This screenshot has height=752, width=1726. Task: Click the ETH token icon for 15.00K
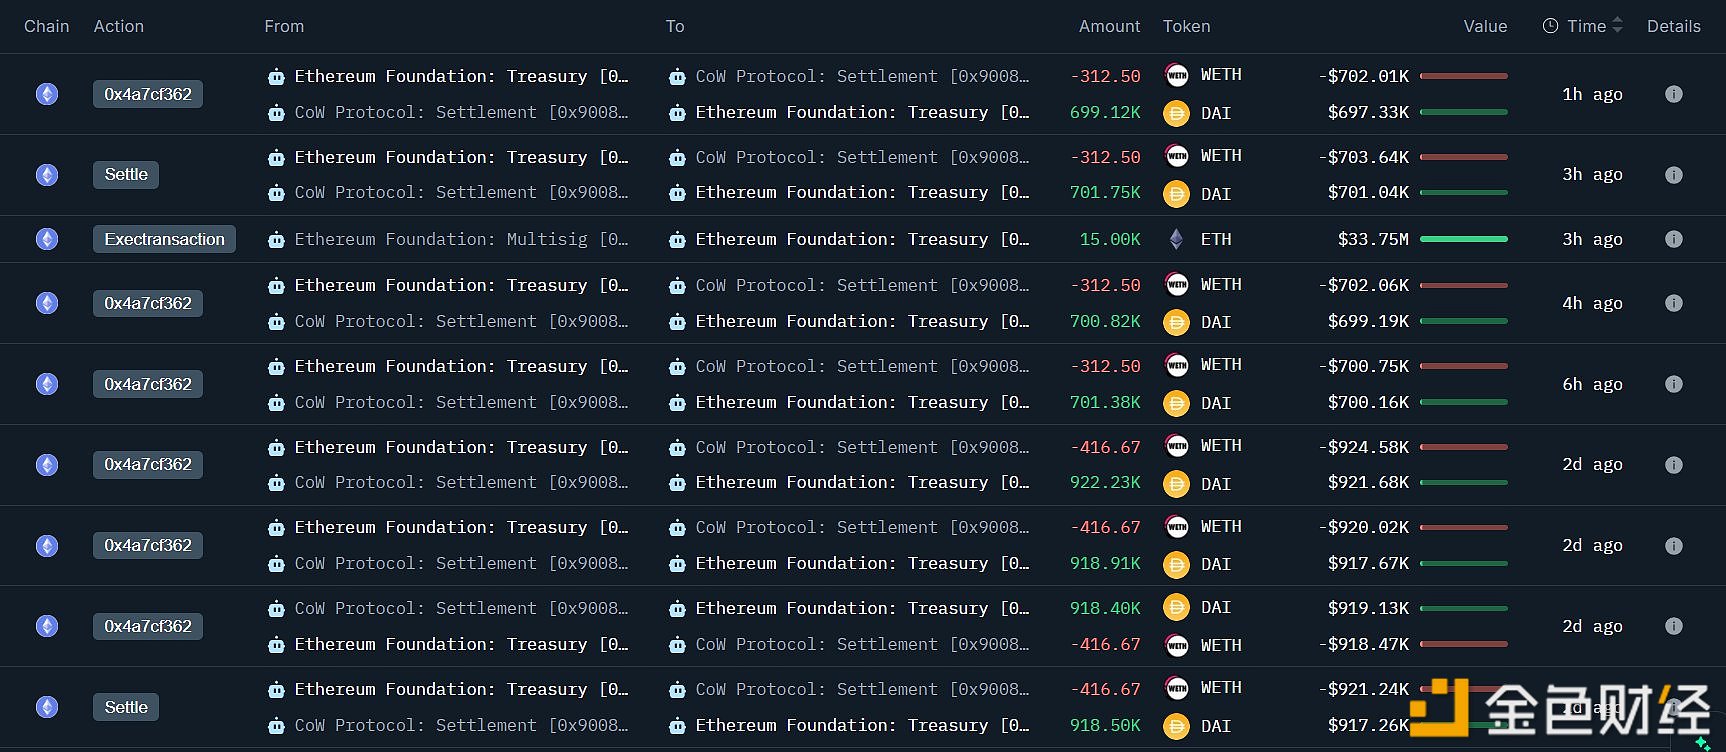pyautogui.click(x=1176, y=239)
